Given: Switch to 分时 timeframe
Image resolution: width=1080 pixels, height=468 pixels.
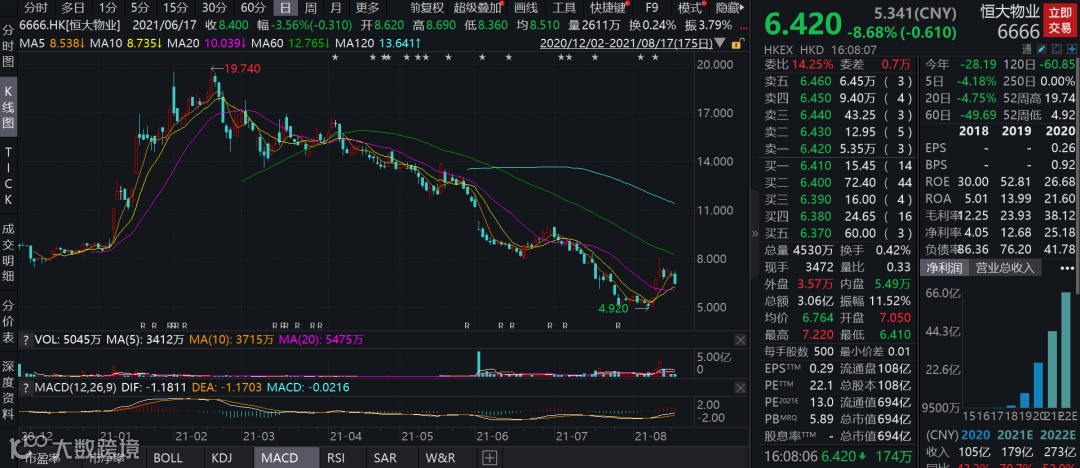Looking at the screenshot, I should tap(35, 8).
